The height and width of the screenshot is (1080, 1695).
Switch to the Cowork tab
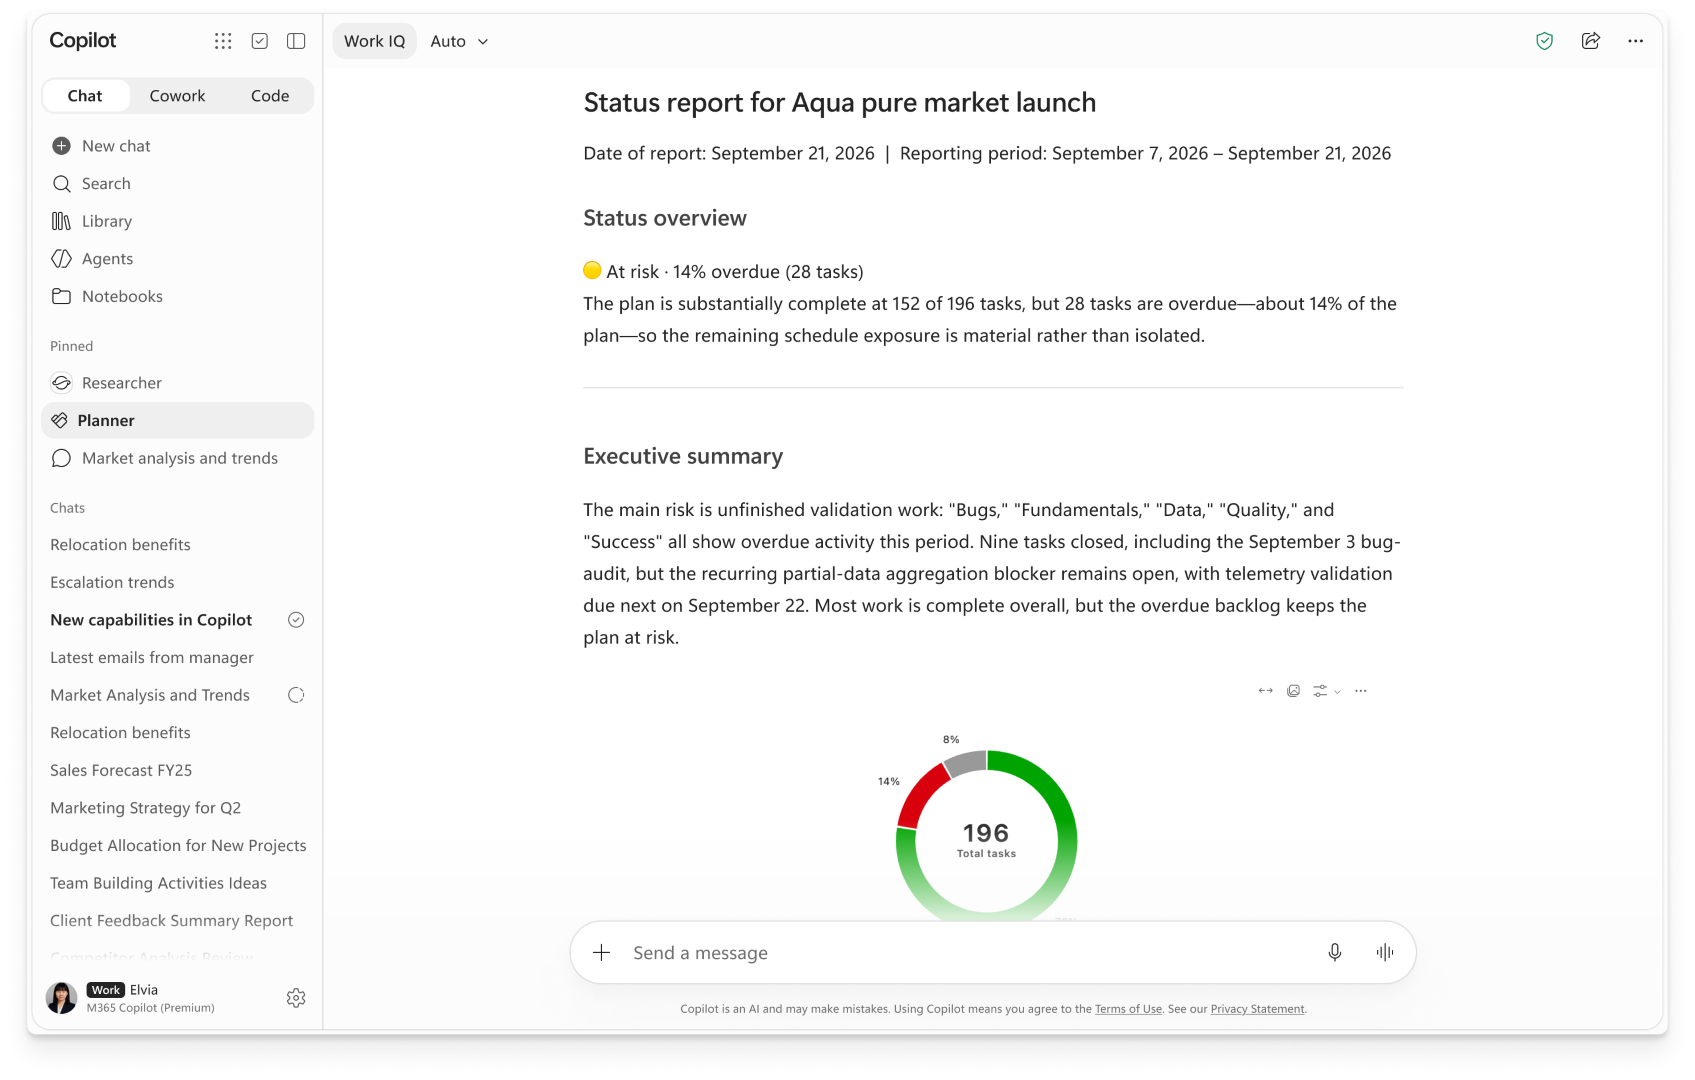pyautogui.click(x=178, y=96)
